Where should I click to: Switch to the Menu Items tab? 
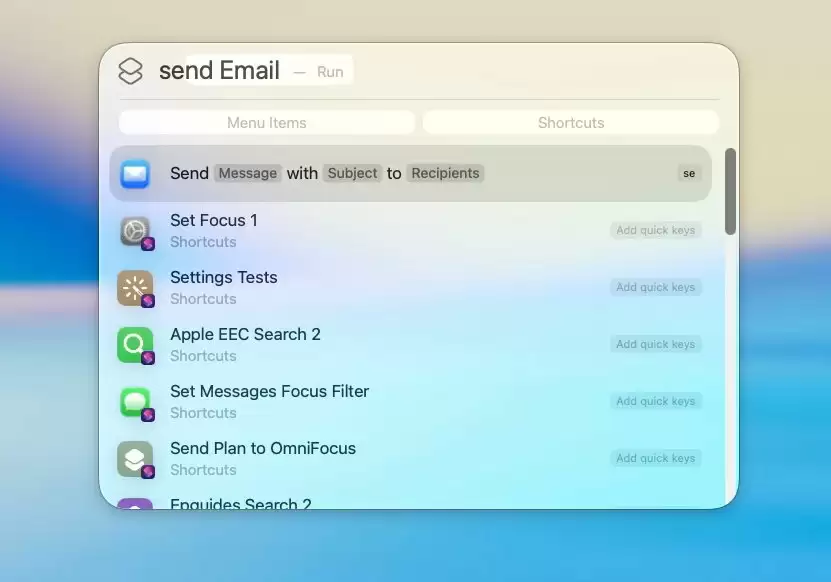pos(266,122)
